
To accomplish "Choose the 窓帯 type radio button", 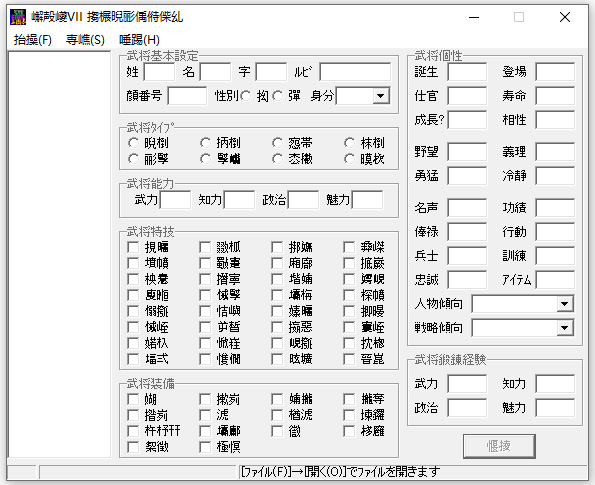I will click(277, 143).
